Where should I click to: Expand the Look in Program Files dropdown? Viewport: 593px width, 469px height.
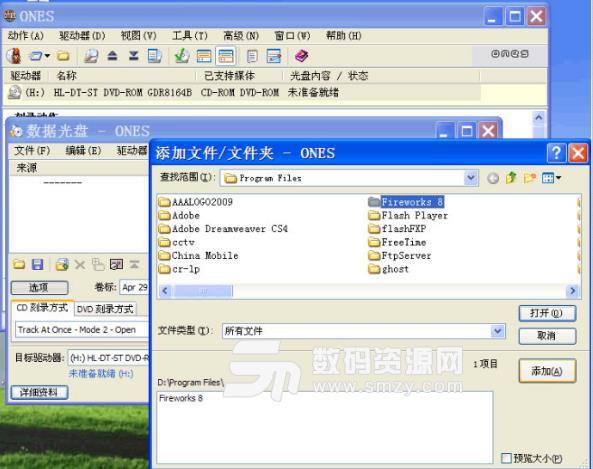pyautogui.click(x=470, y=177)
